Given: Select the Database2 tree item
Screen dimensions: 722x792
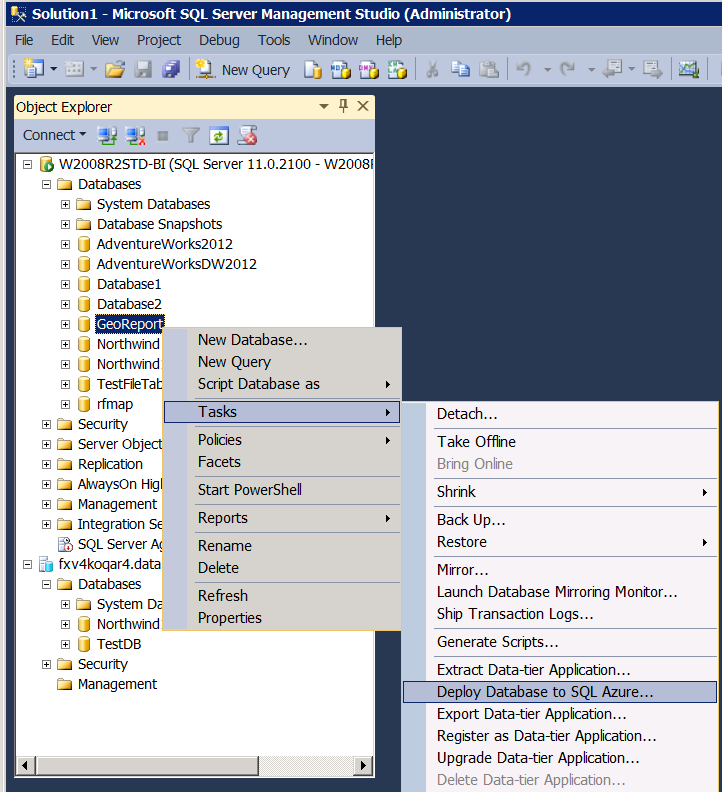Looking at the screenshot, I should point(129,304).
